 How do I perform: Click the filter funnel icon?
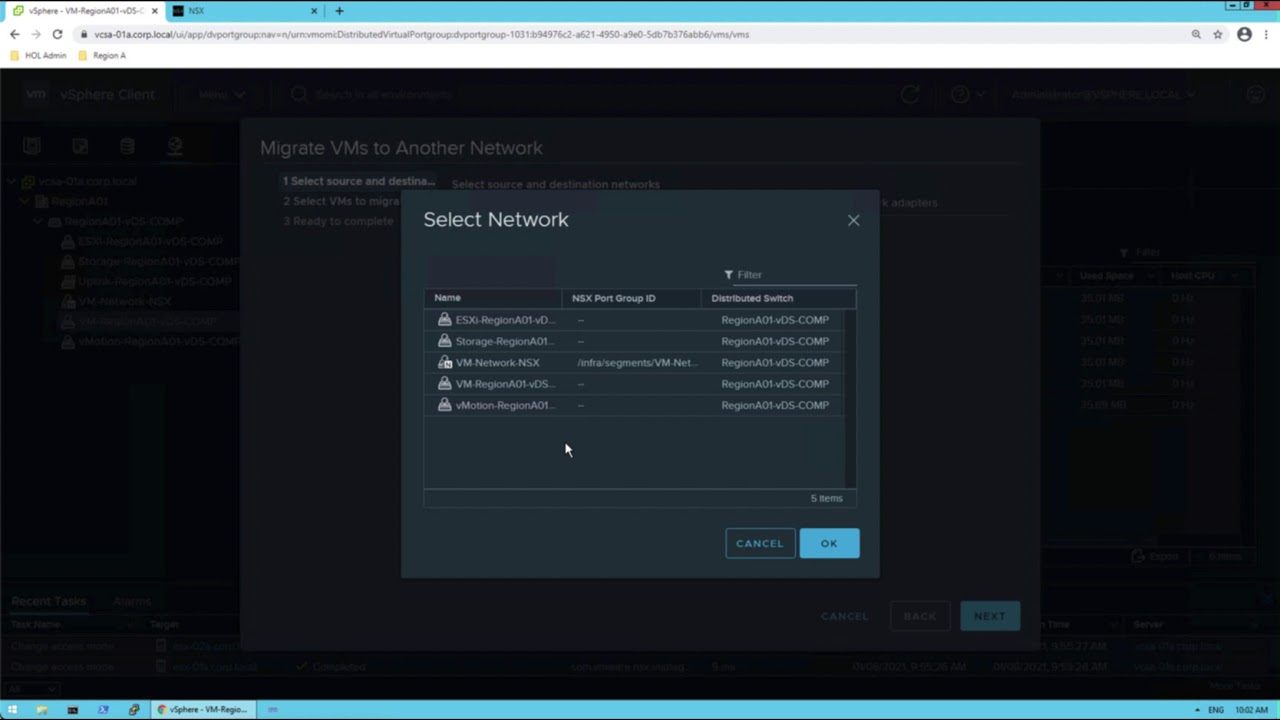pos(728,275)
